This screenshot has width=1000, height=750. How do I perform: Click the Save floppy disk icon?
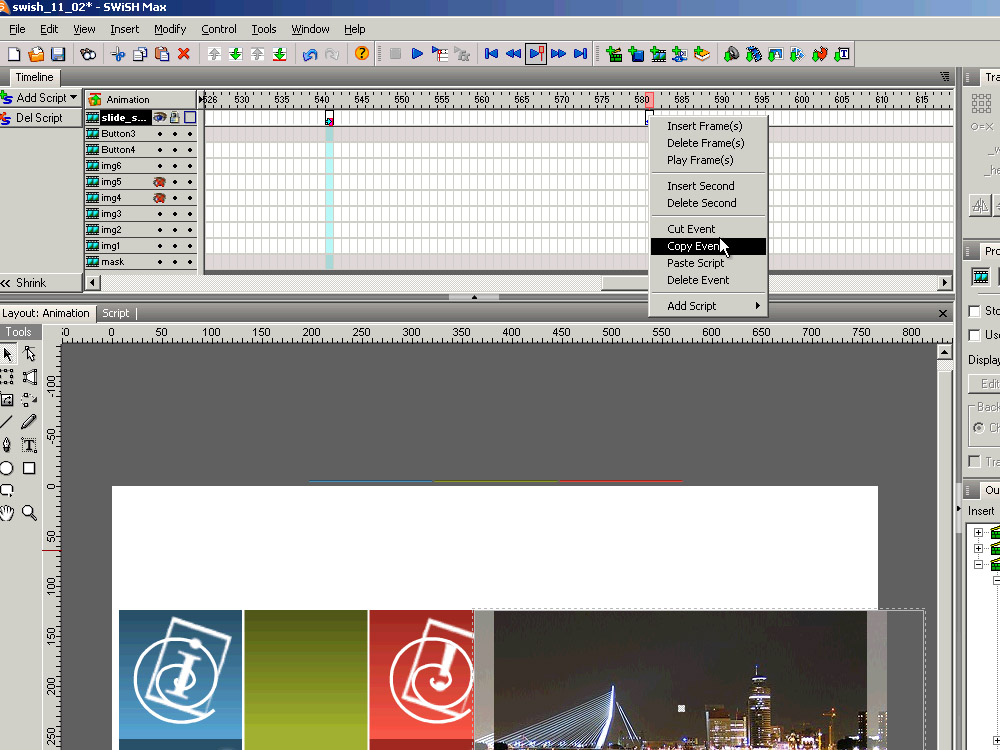coord(58,54)
